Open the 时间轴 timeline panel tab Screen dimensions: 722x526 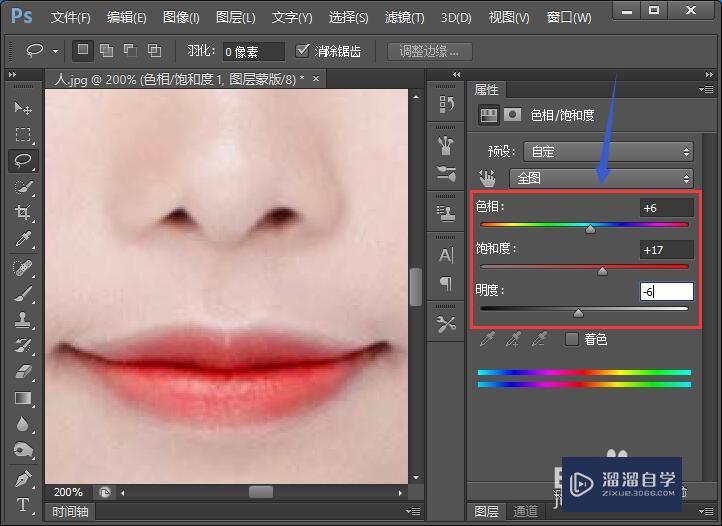70,511
